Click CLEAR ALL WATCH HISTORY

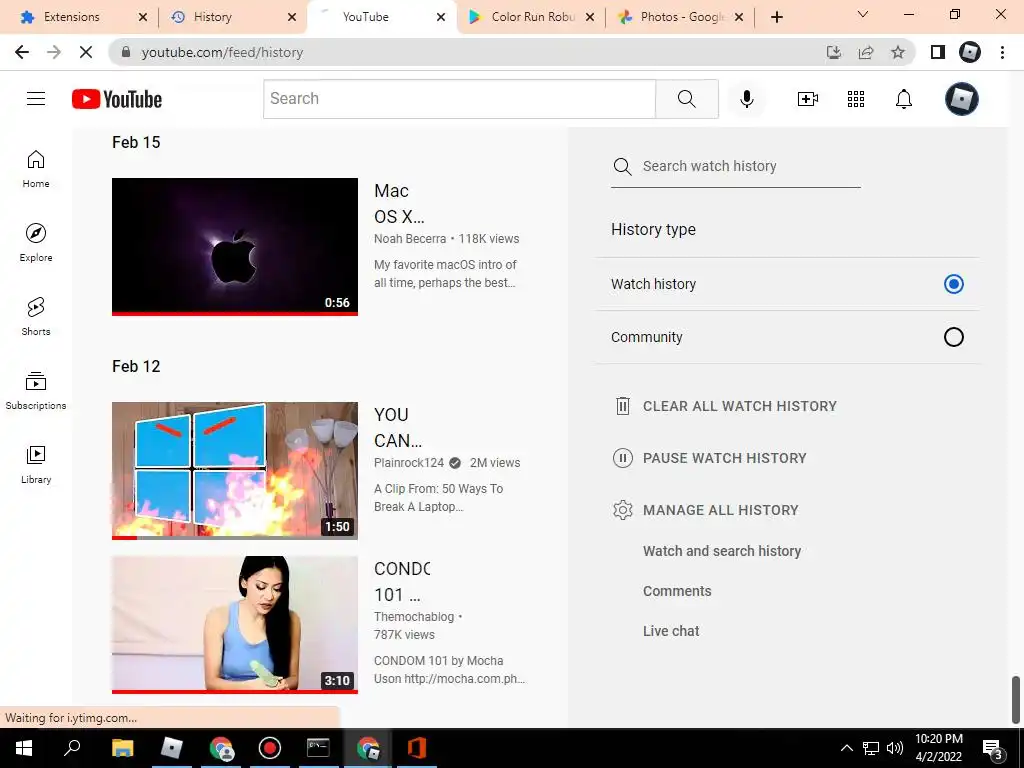(x=740, y=406)
